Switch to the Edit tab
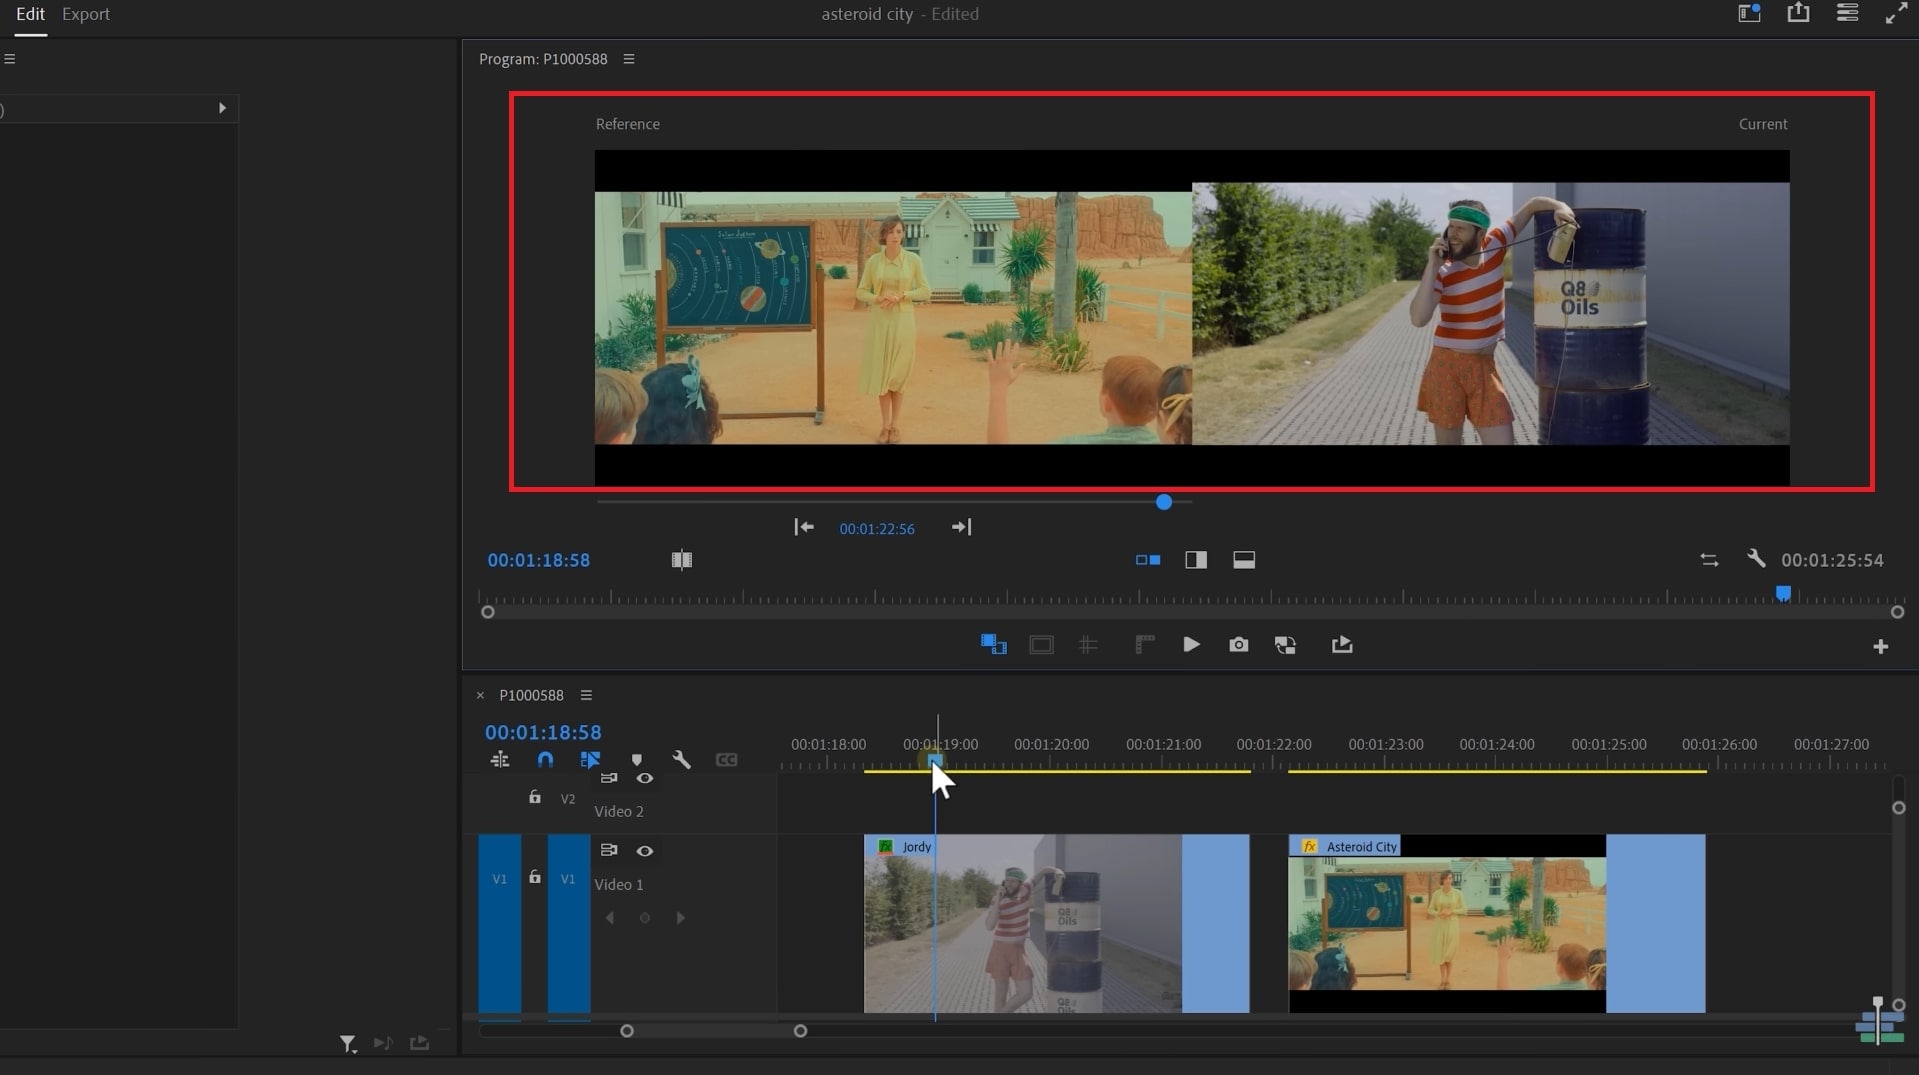The width and height of the screenshot is (1919, 1075). (x=30, y=14)
